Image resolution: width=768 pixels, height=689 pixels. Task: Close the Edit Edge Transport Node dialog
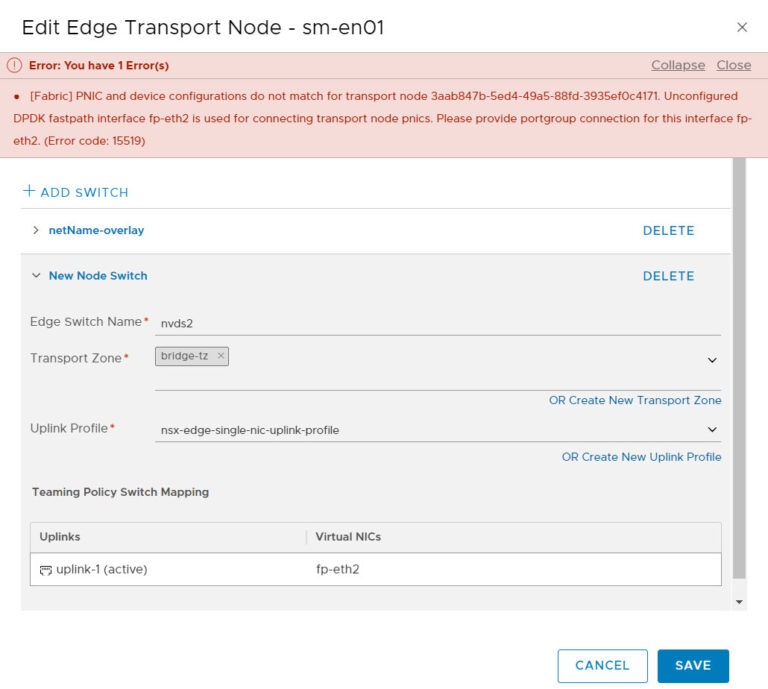pyautogui.click(x=741, y=27)
